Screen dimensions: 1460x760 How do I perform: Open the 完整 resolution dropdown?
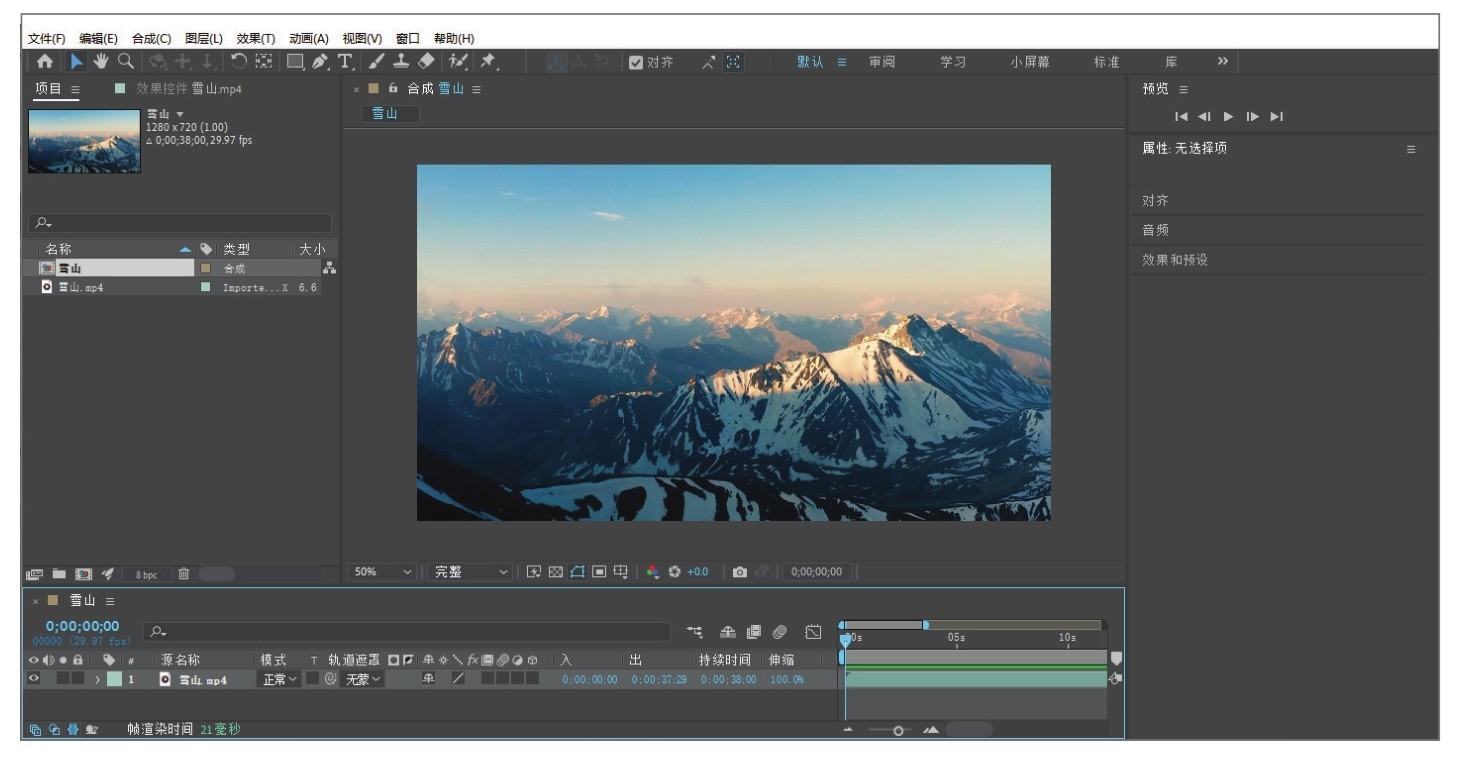[470, 572]
